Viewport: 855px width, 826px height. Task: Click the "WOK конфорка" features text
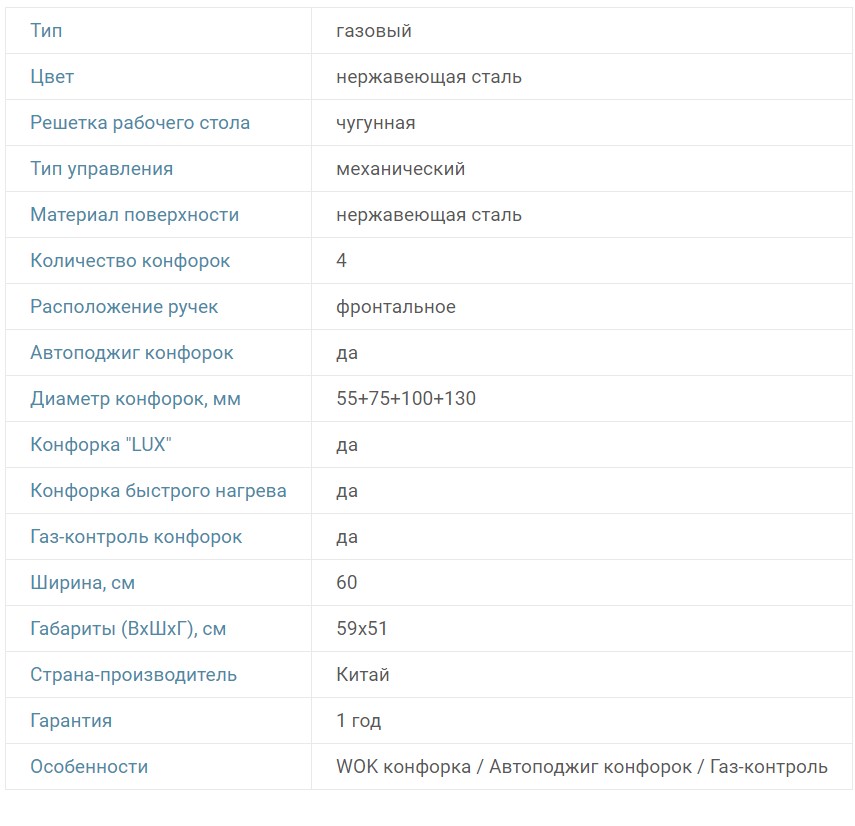[404, 767]
